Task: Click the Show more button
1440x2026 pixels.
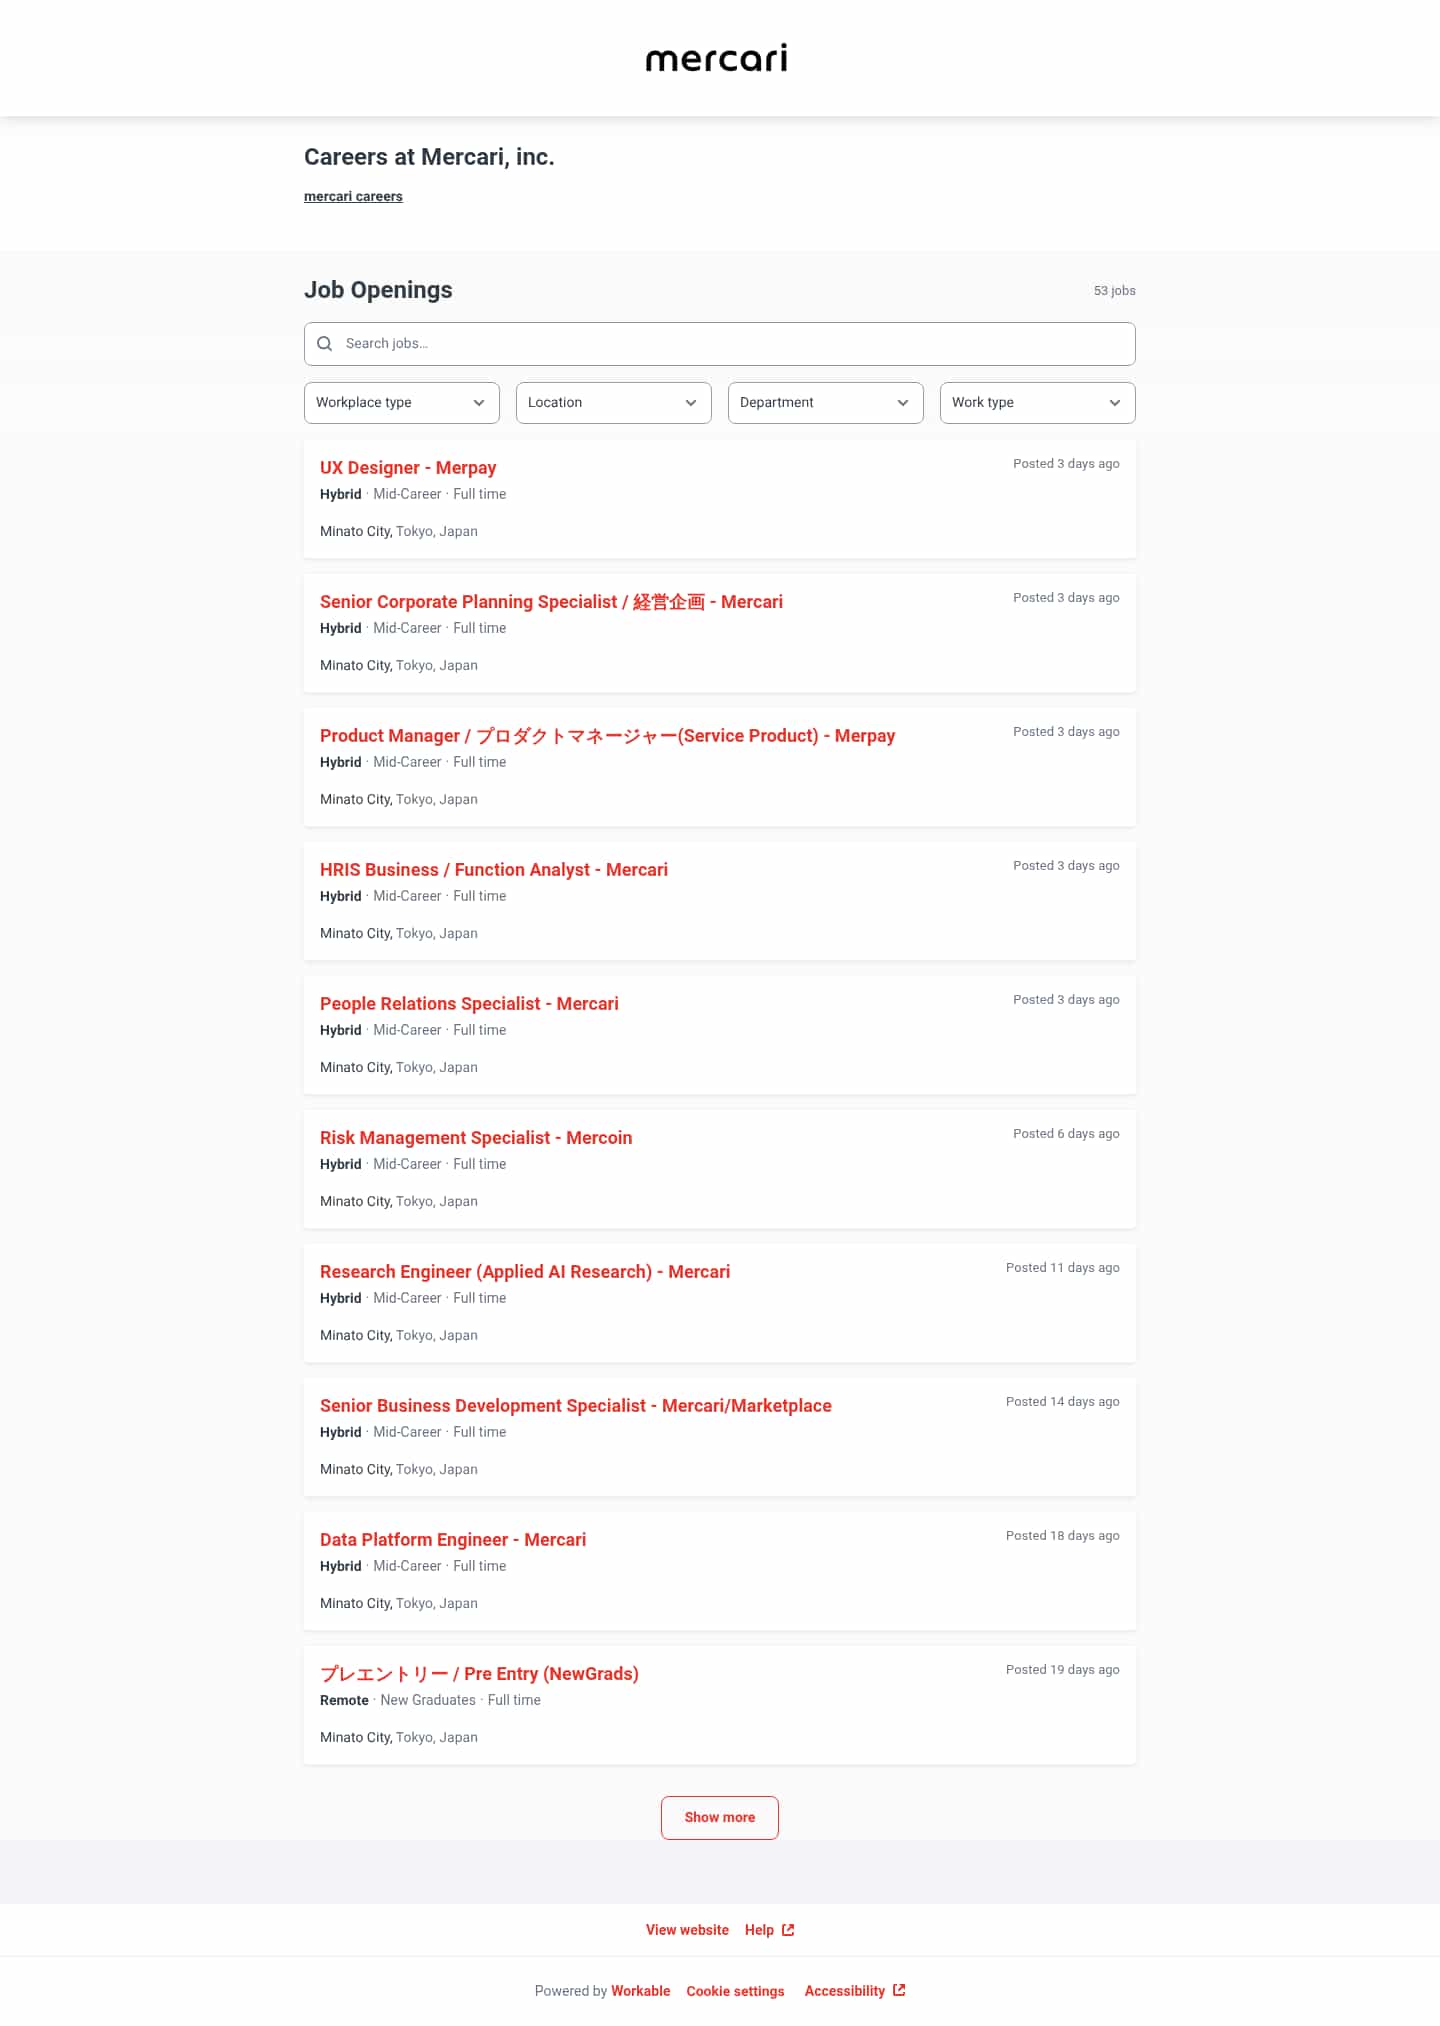Action: (720, 1818)
